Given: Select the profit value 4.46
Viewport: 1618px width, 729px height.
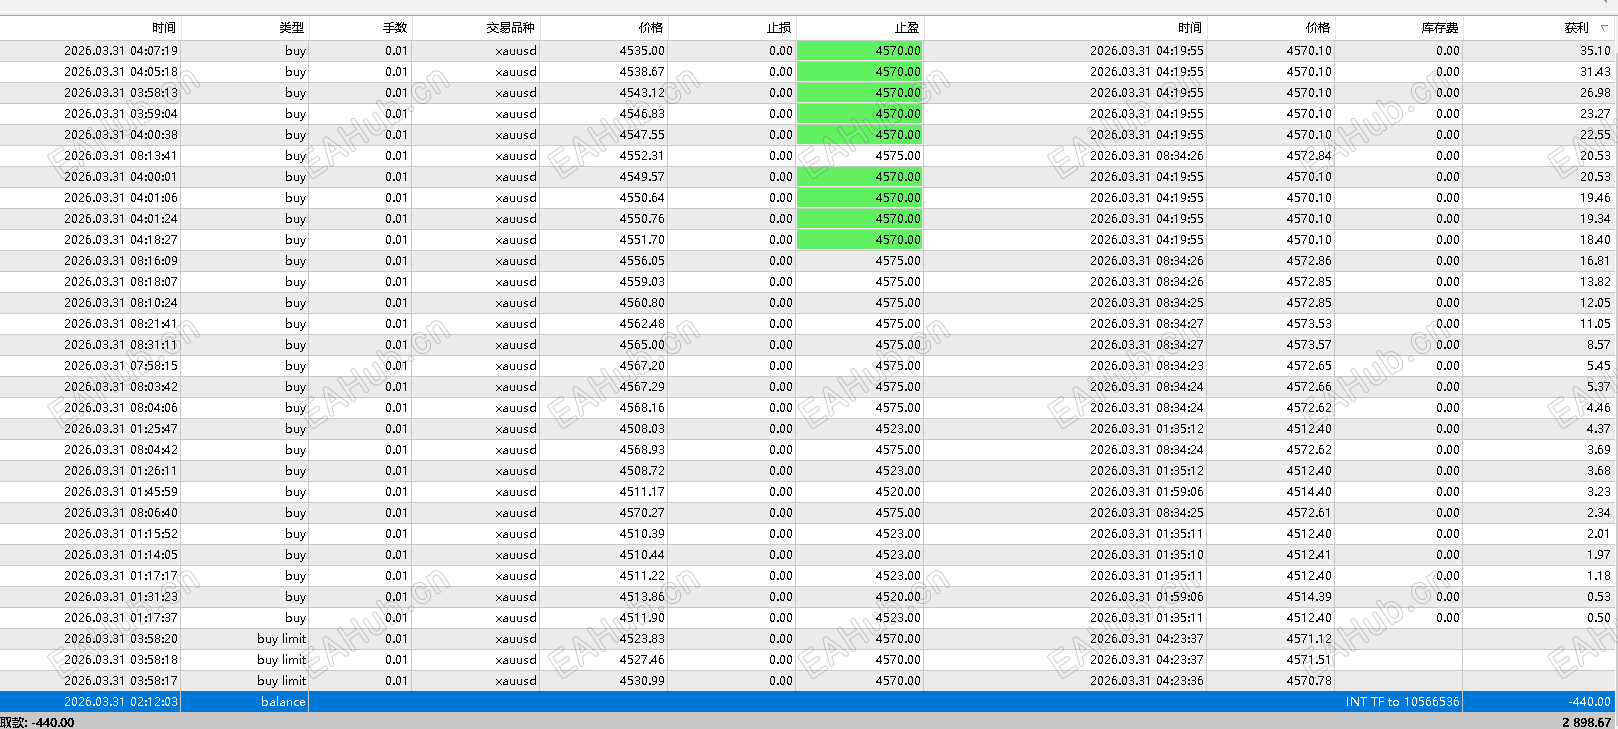Looking at the screenshot, I should tap(1598, 408).
